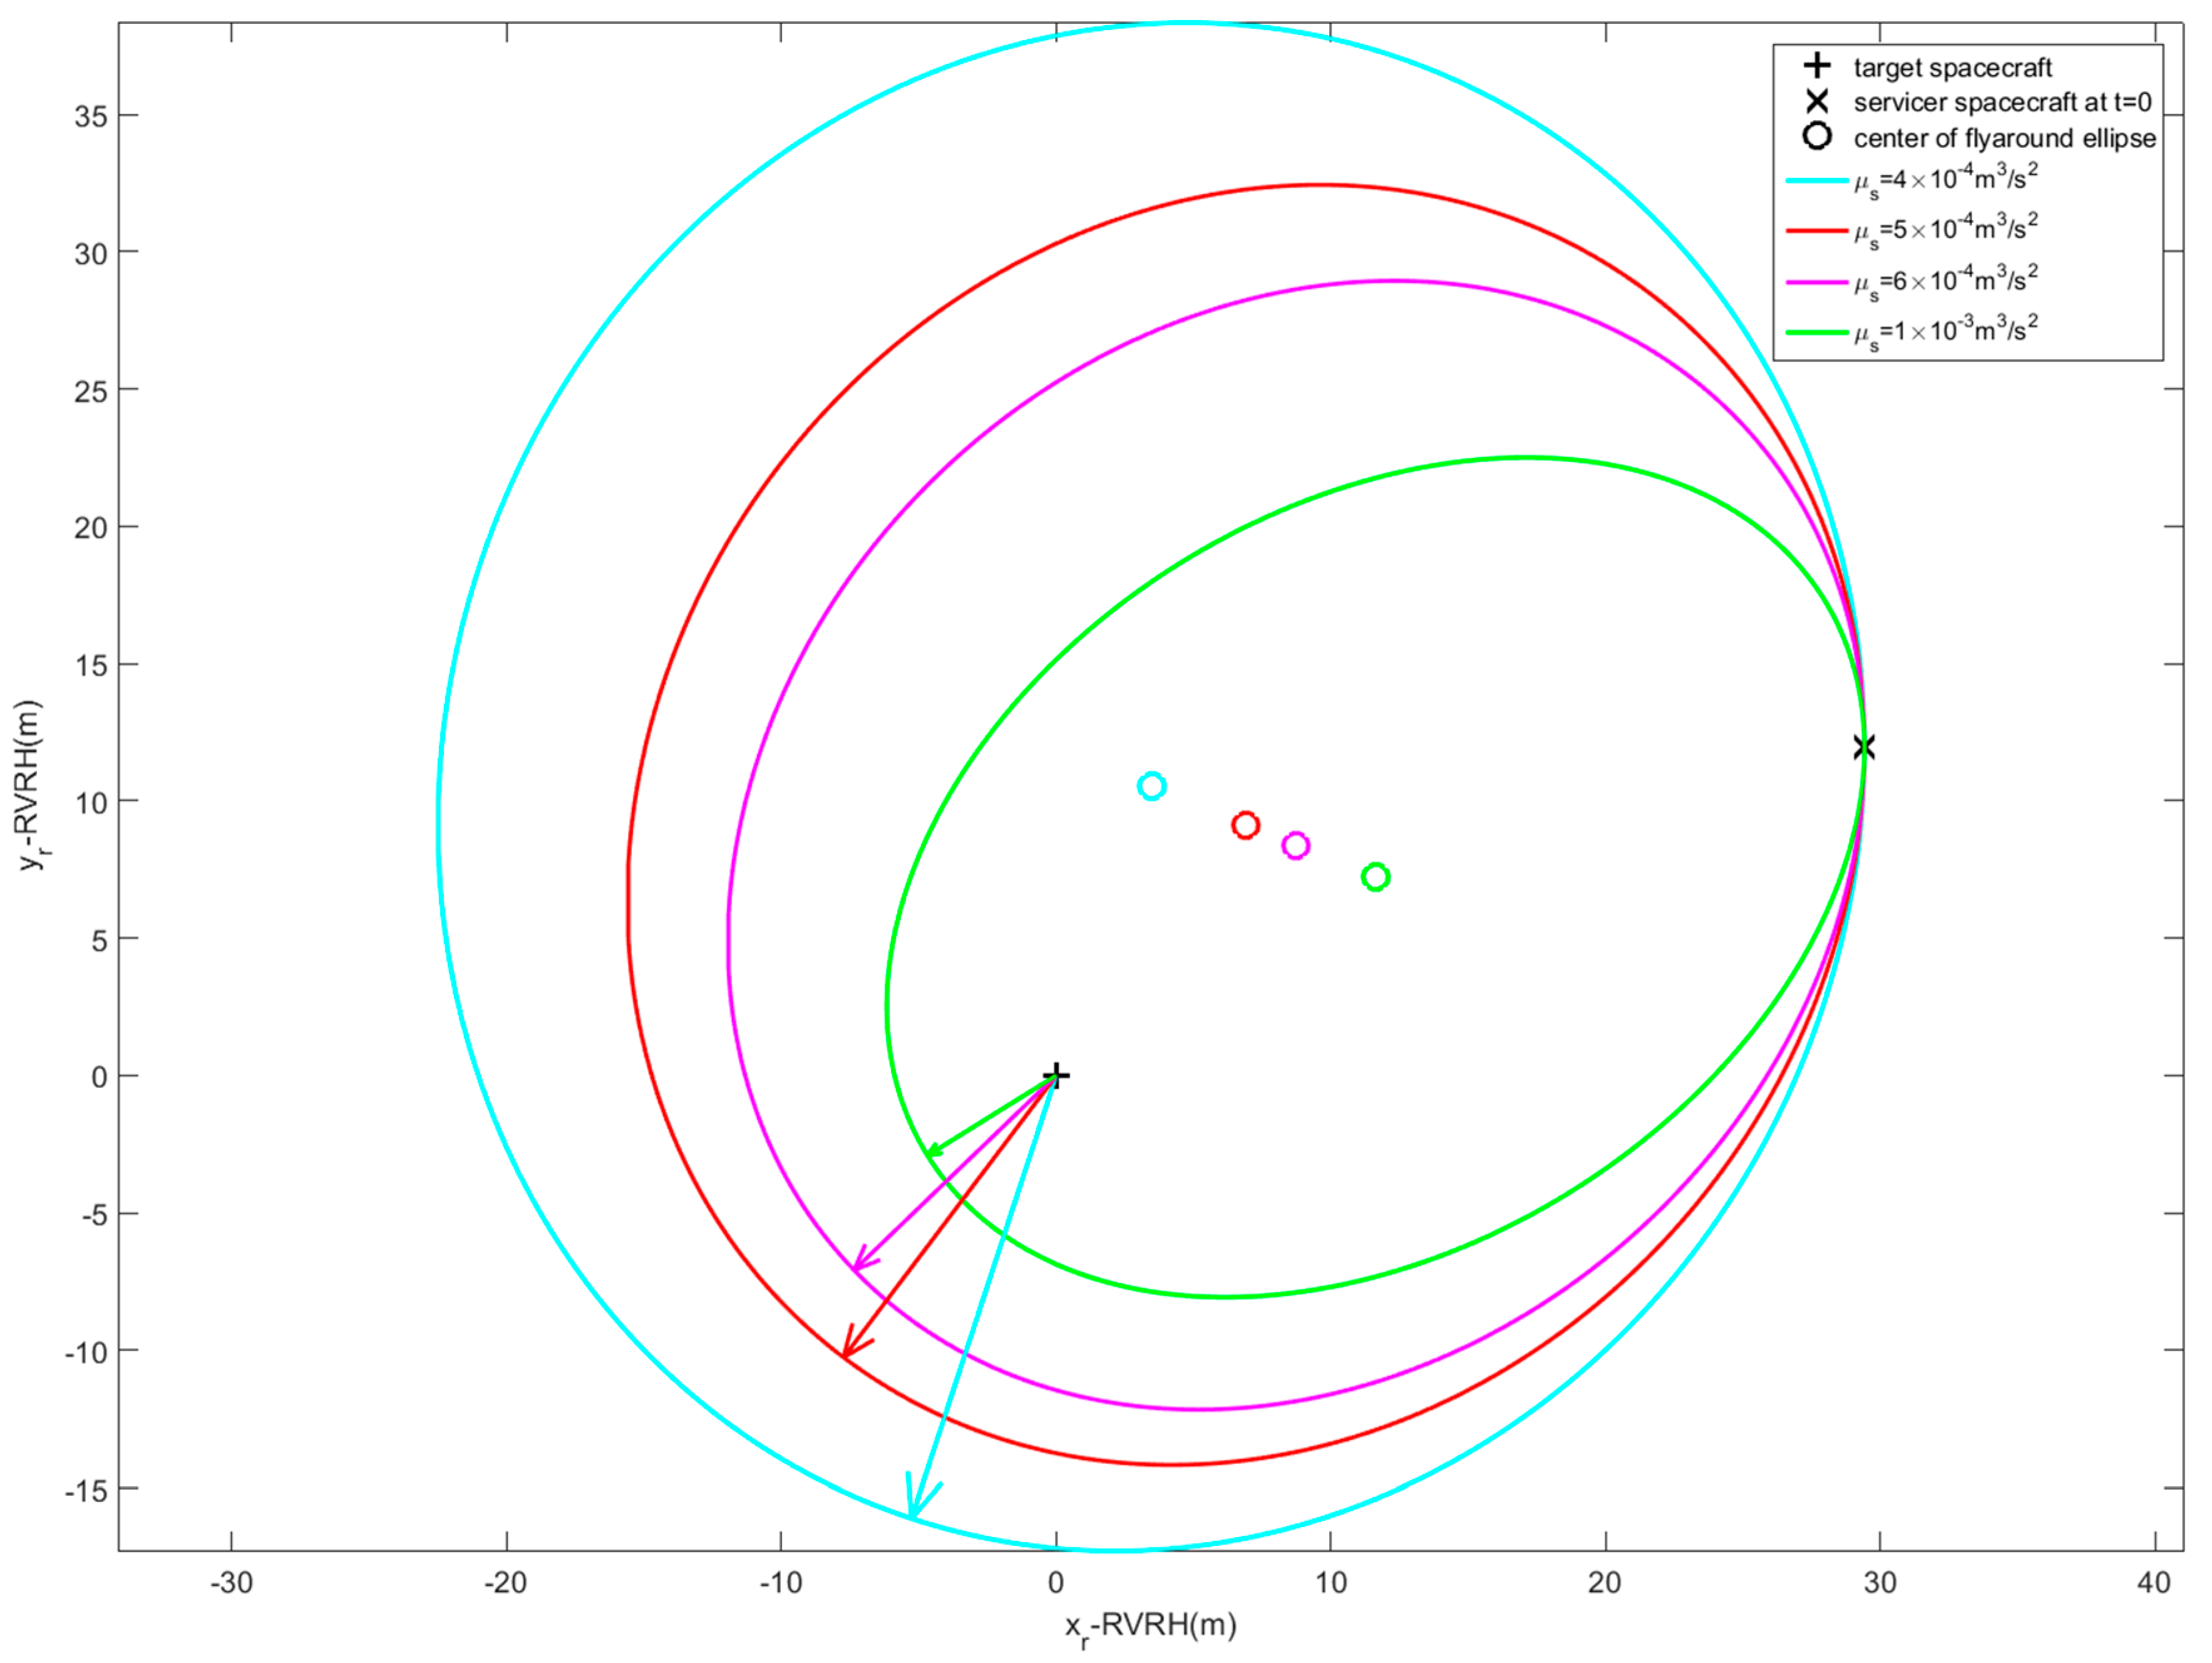
Task: Click the cyan arrowhead tip on outer ellipse
Action: point(912,1514)
